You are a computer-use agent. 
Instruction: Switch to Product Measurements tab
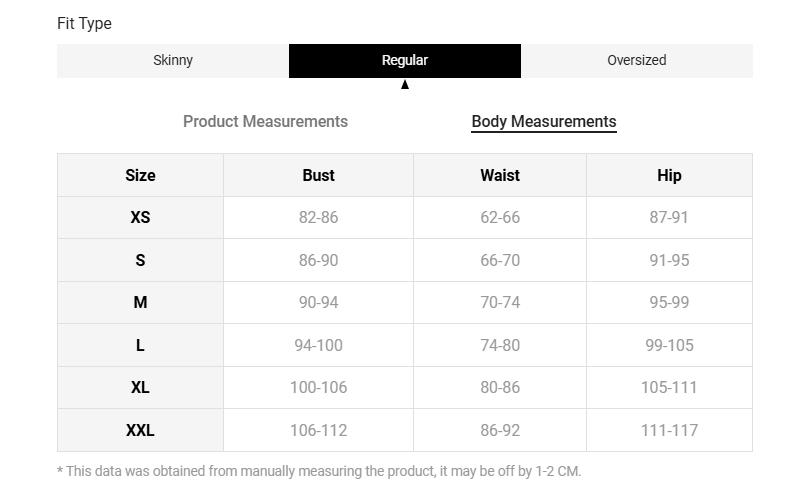265,121
